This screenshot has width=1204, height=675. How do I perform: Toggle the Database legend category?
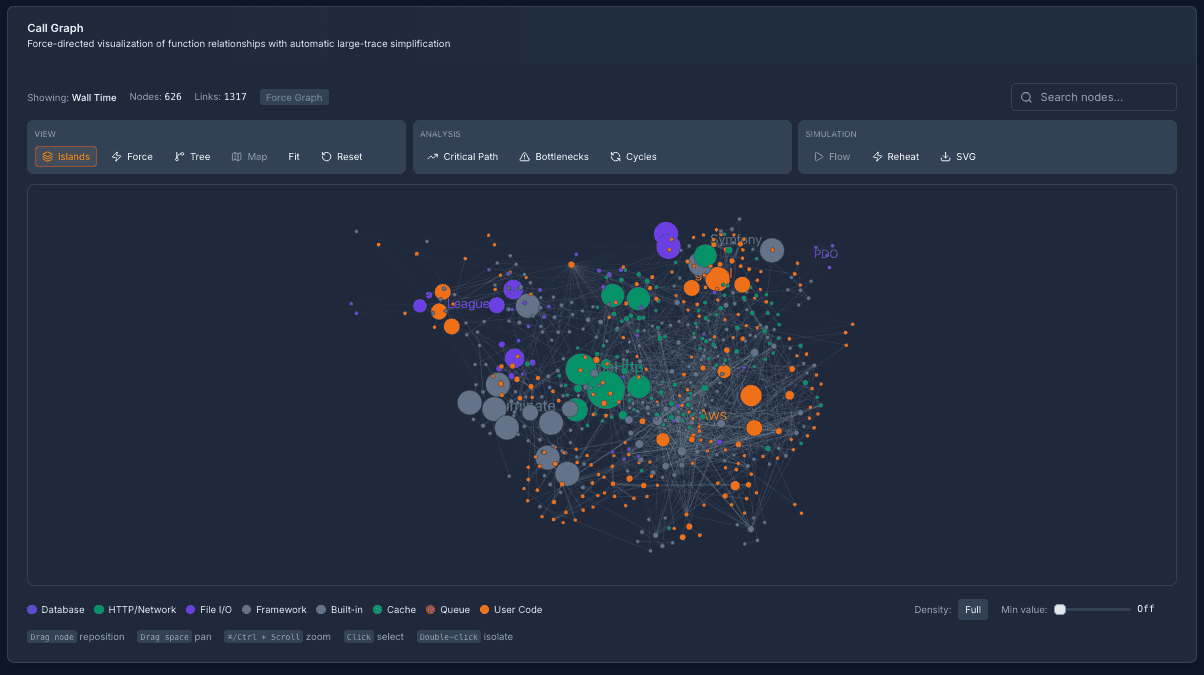[x=56, y=609]
